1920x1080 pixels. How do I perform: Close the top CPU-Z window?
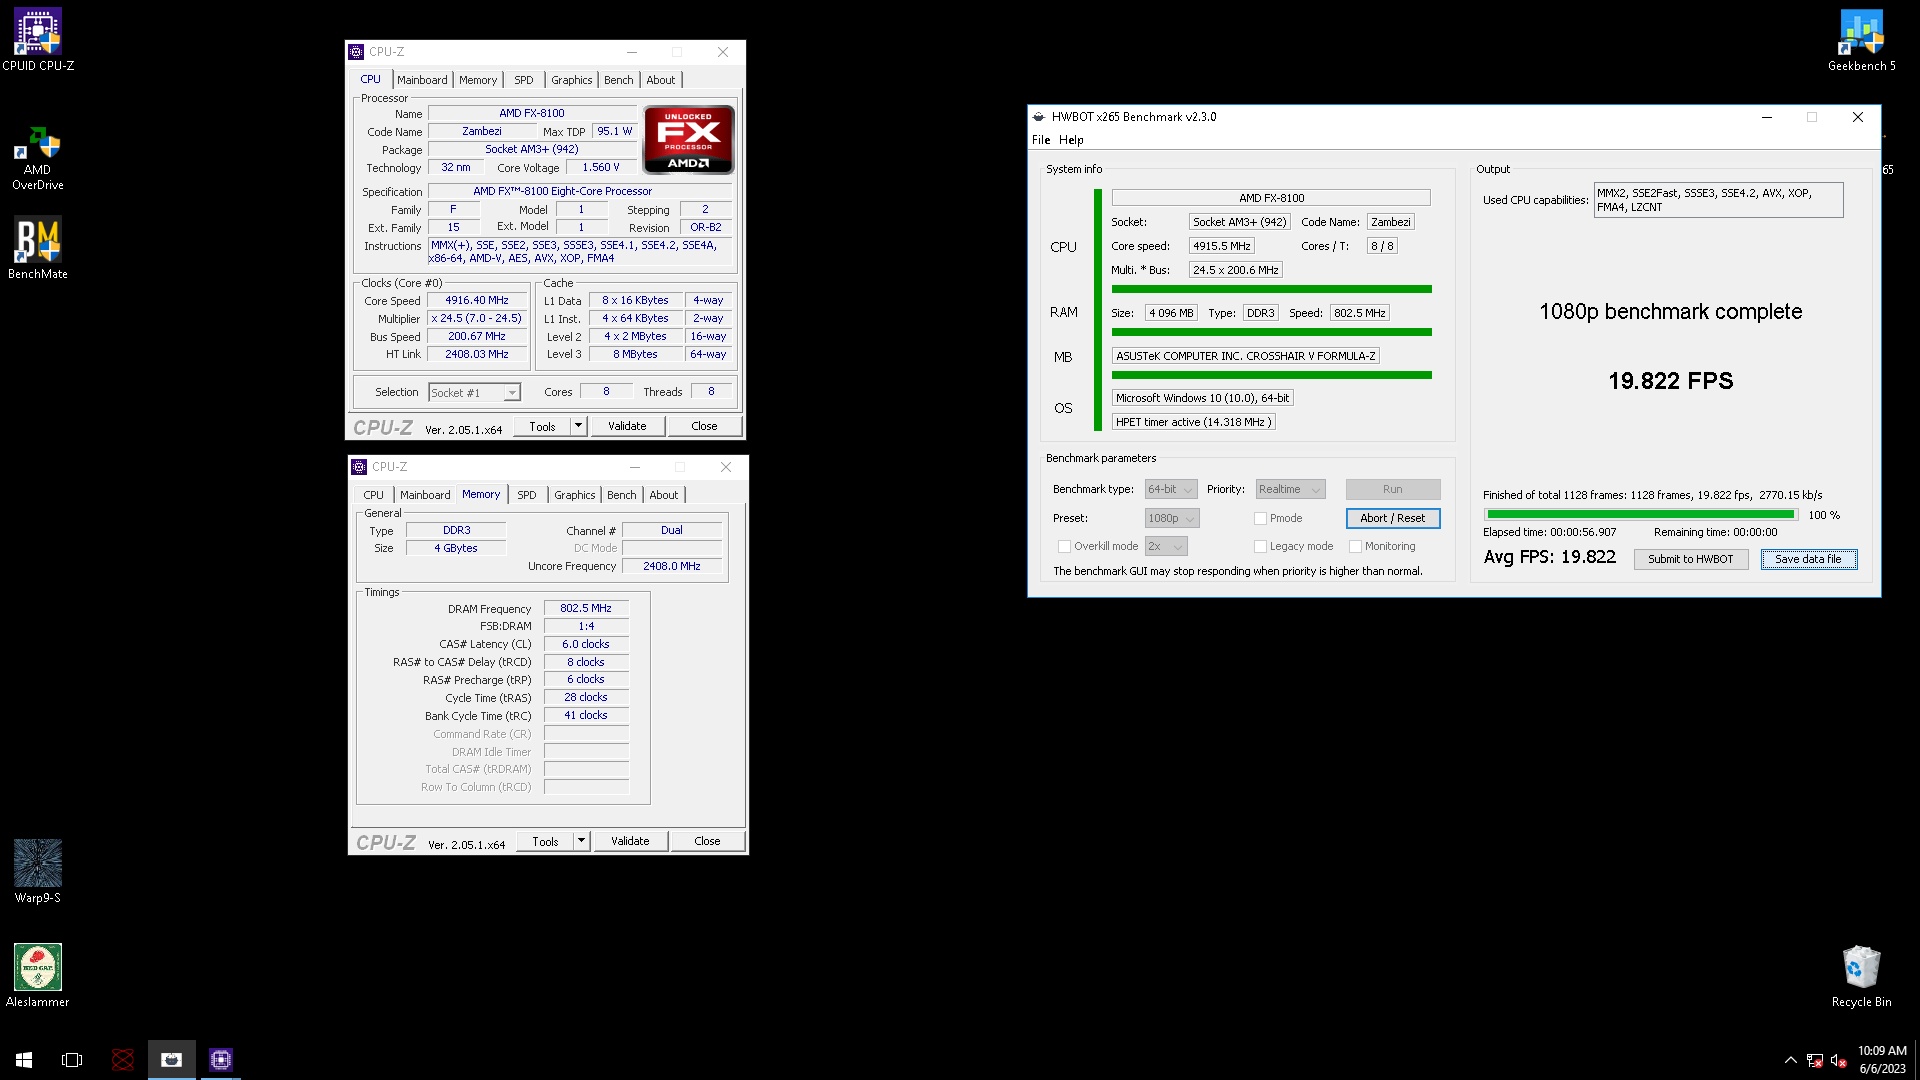[723, 52]
